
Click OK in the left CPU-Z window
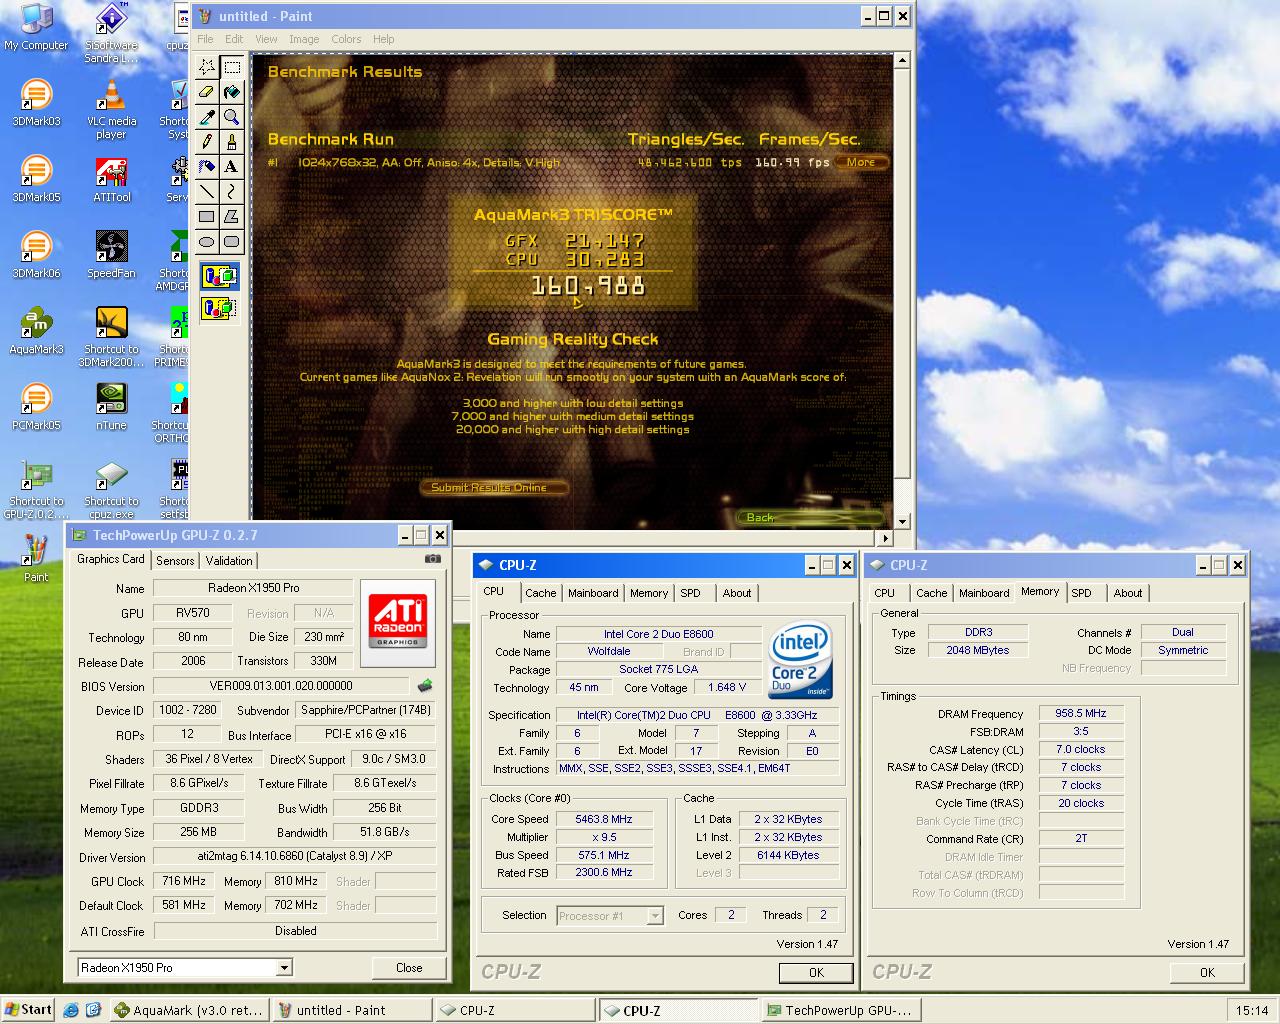[816, 972]
